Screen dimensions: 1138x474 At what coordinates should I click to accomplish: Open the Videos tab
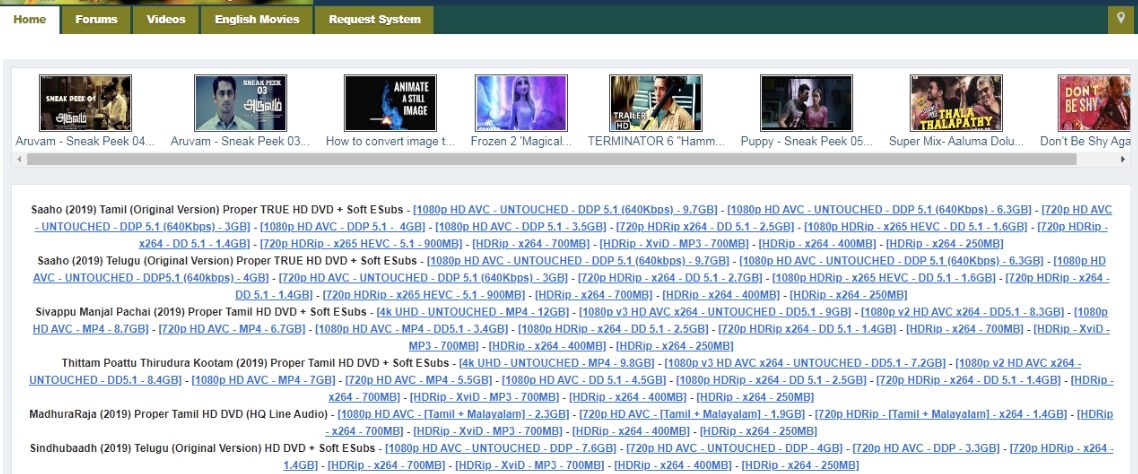[166, 20]
